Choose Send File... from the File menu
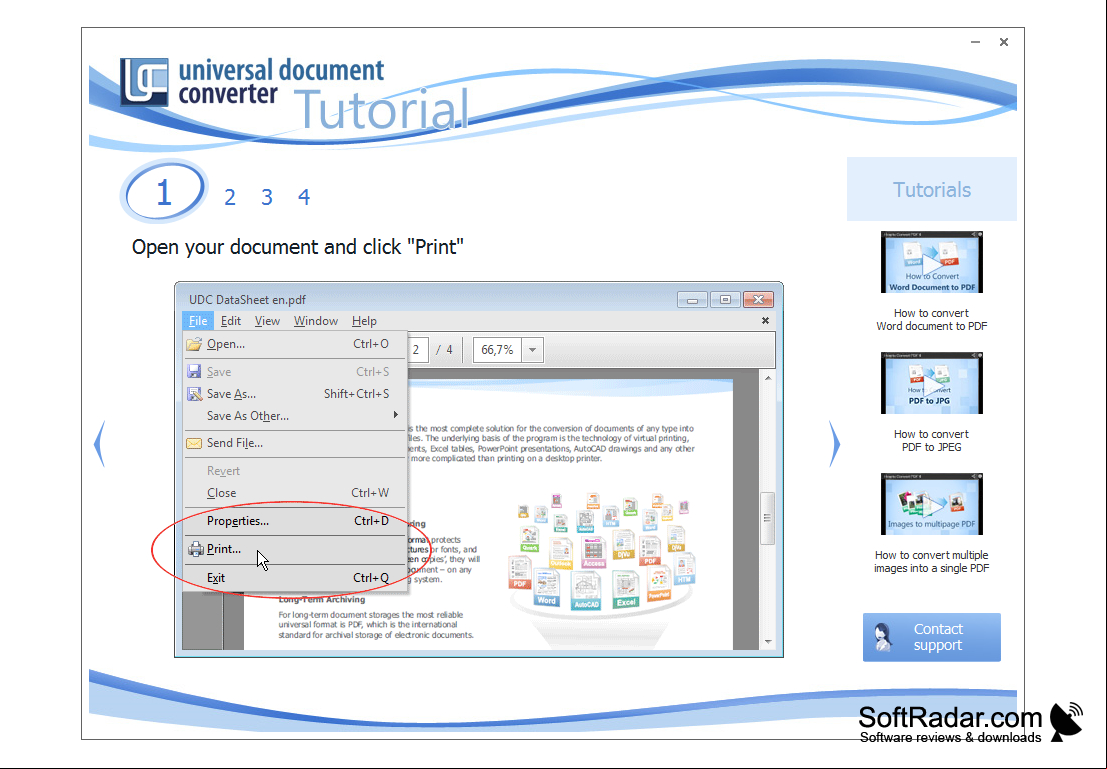Viewport: 1107px width, 769px height. (x=295, y=443)
